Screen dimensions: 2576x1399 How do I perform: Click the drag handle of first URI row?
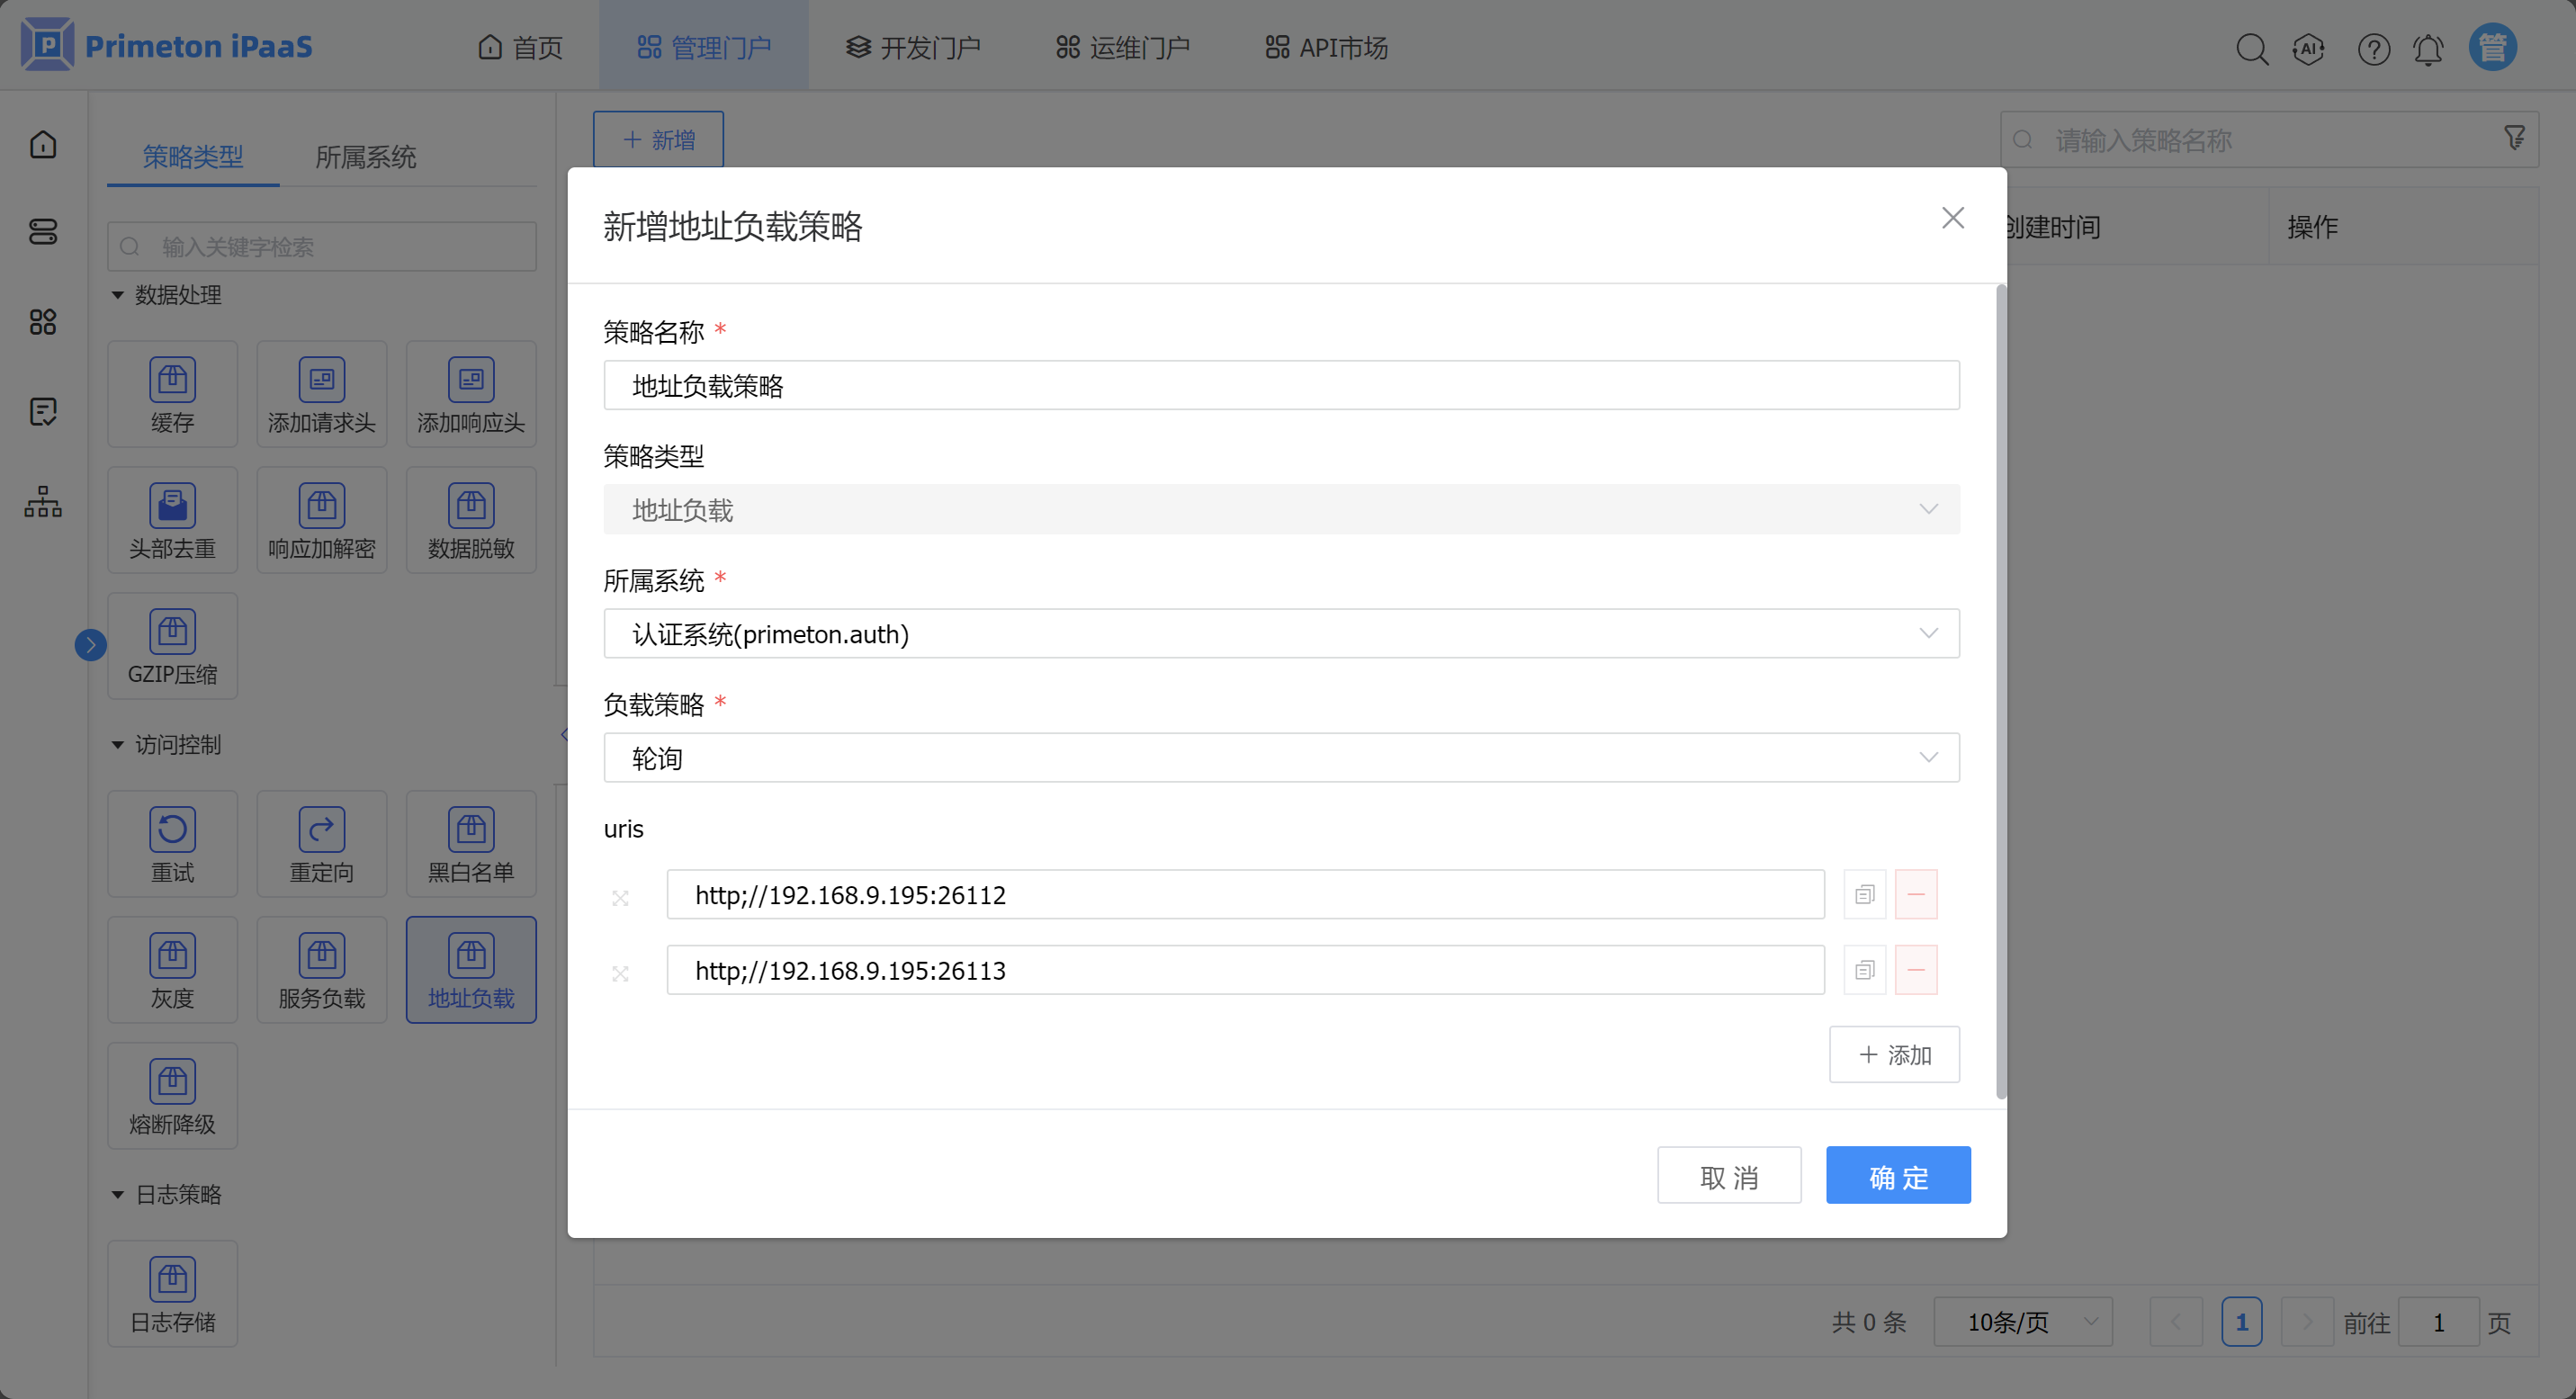point(620,897)
